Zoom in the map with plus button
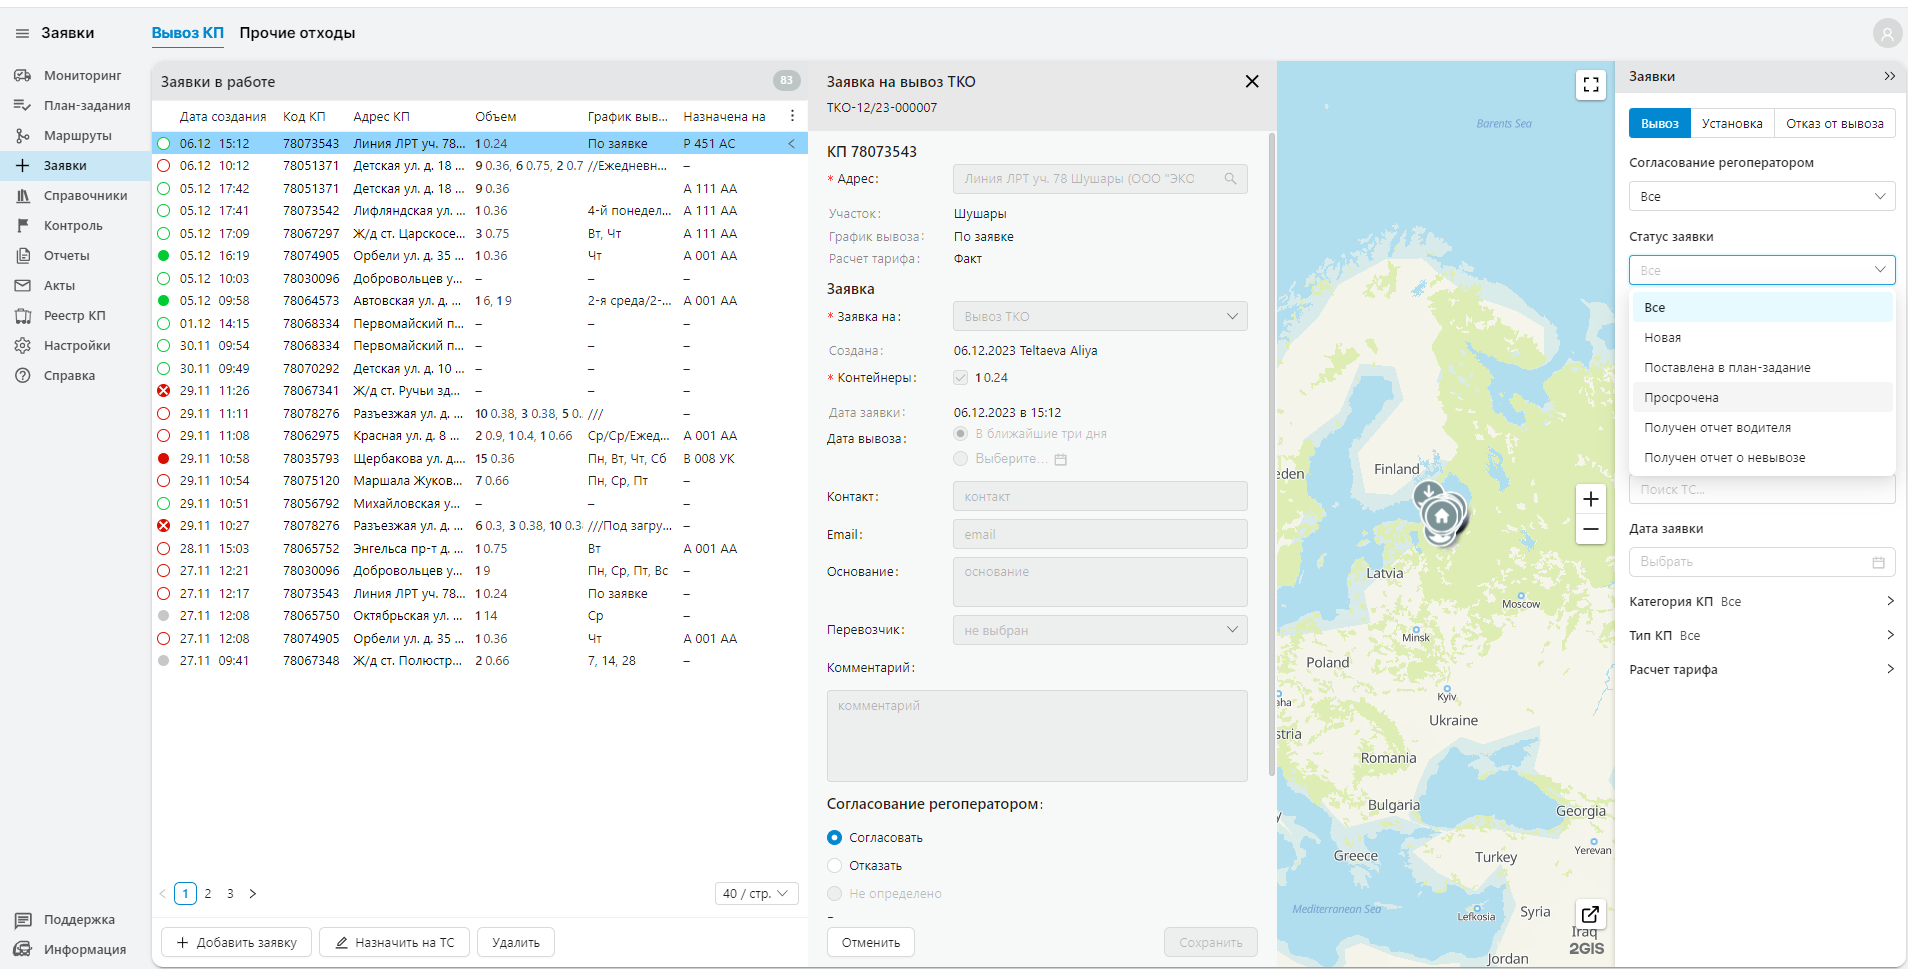Viewport: 1908px width, 969px height. pyautogui.click(x=1590, y=499)
